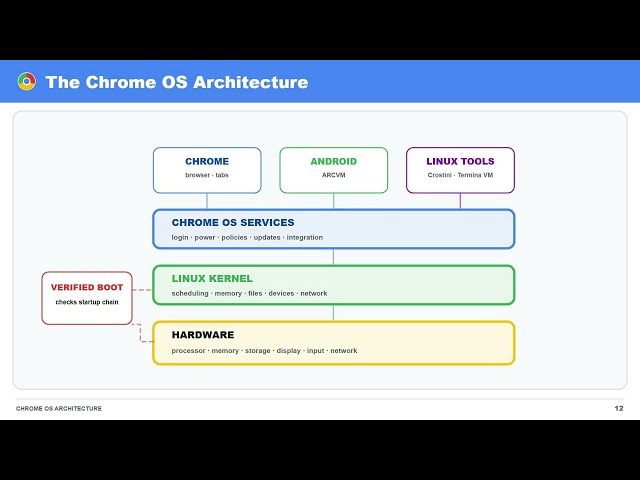Click 'login · power · policies · updates · integration' line
This screenshot has width=640, height=480.
[247, 237]
